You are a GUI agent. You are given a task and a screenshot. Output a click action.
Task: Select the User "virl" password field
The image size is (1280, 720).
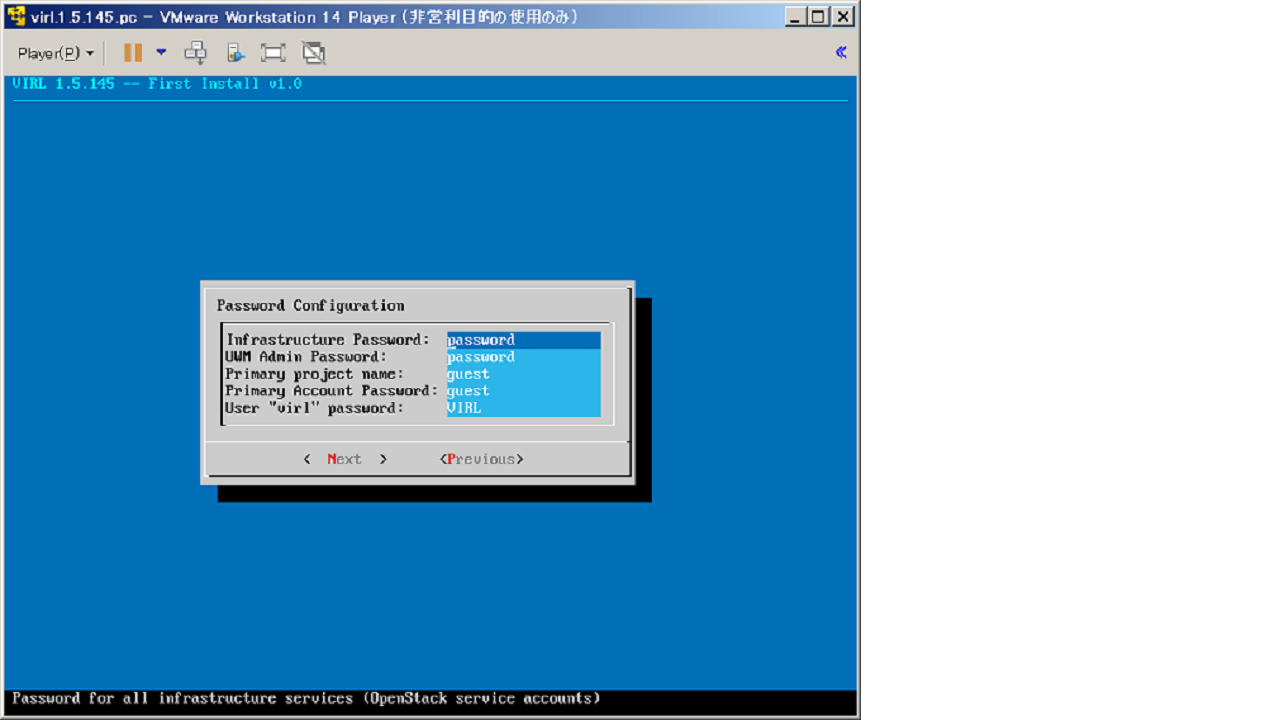coord(523,408)
